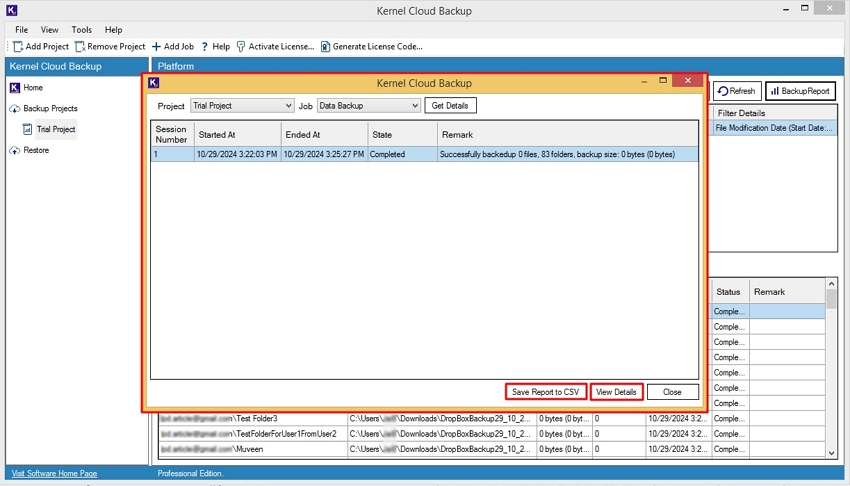Open the Backup Report button
Image resolution: width=850 pixels, height=486 pixels.
click(800, 91)
